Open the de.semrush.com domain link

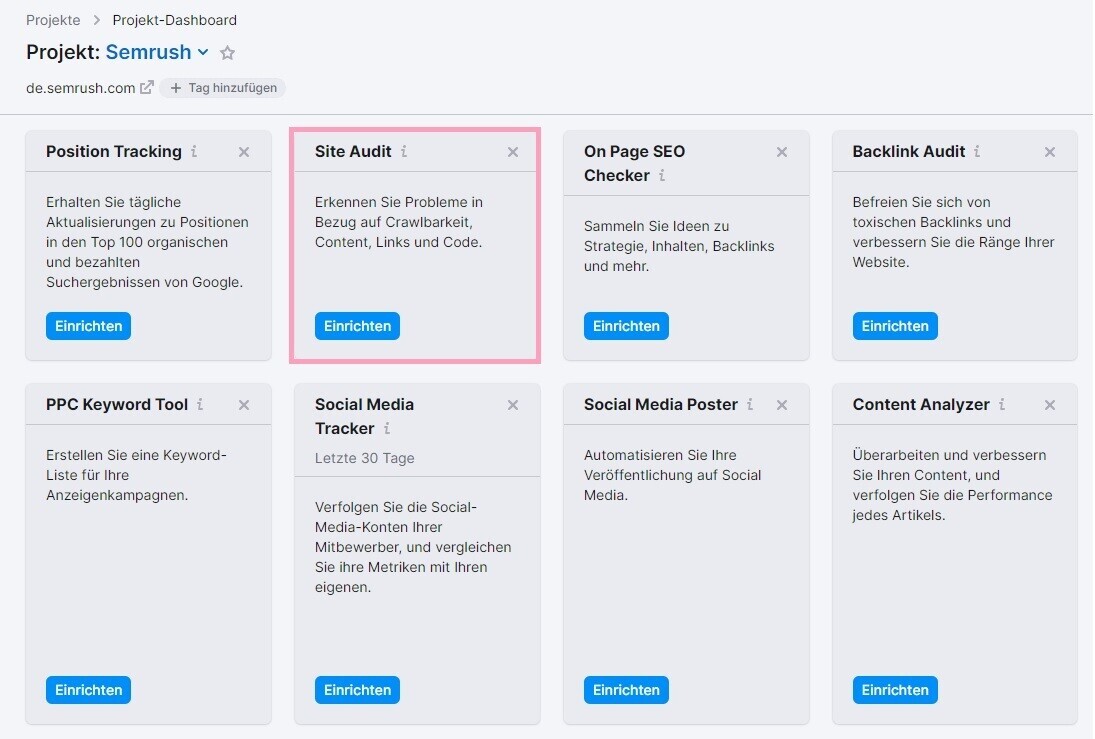tap(80, 87)
